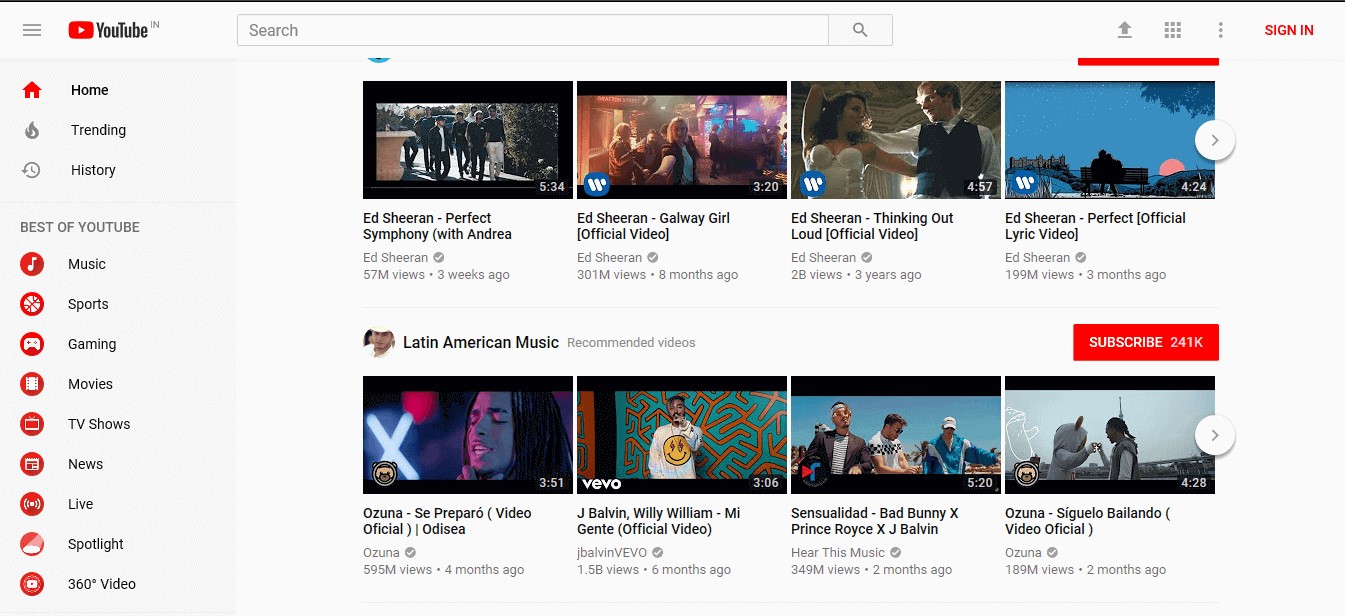The image size is (1345, 616).
Task: Select News under Best of YouTube
Action: pos(118,464)
